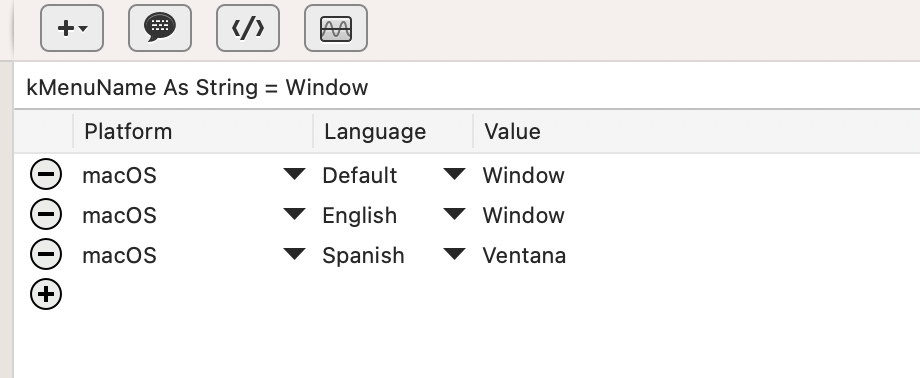Click the comment speech-bubble toolbar icon
This screenshot has width=920, height=378.
pyautogui.click(x=160, y=28)
